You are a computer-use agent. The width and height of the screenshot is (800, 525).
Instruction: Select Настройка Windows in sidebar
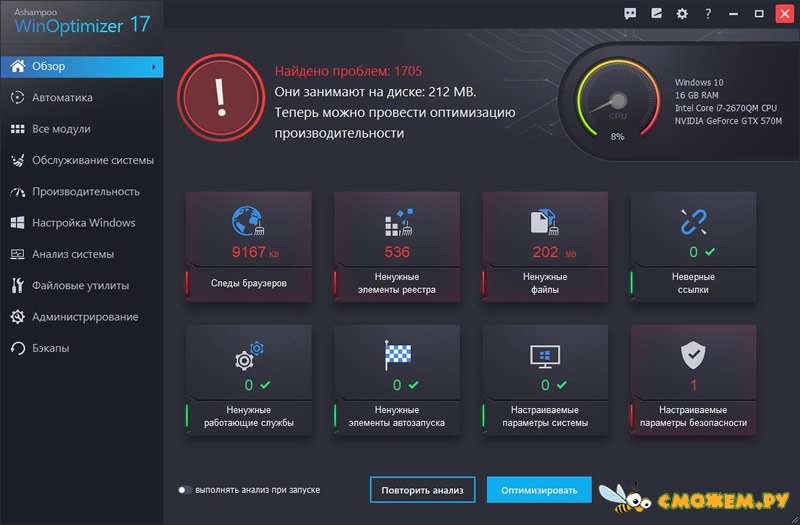pyautogui.click(x=82, y=223)
